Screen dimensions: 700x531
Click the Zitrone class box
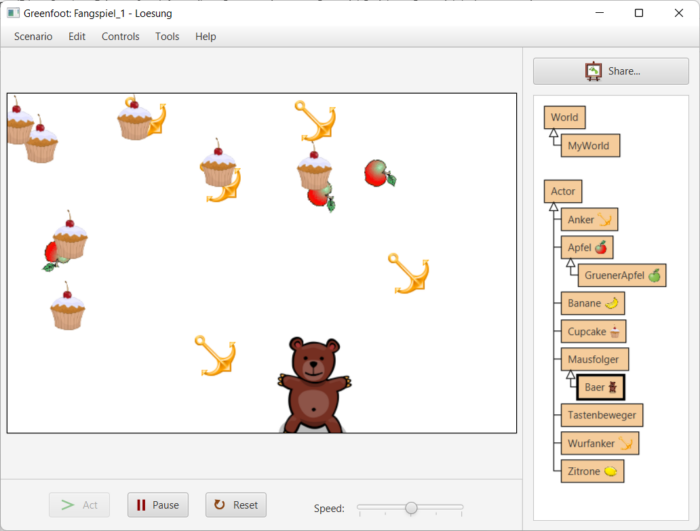click(592, 470)
